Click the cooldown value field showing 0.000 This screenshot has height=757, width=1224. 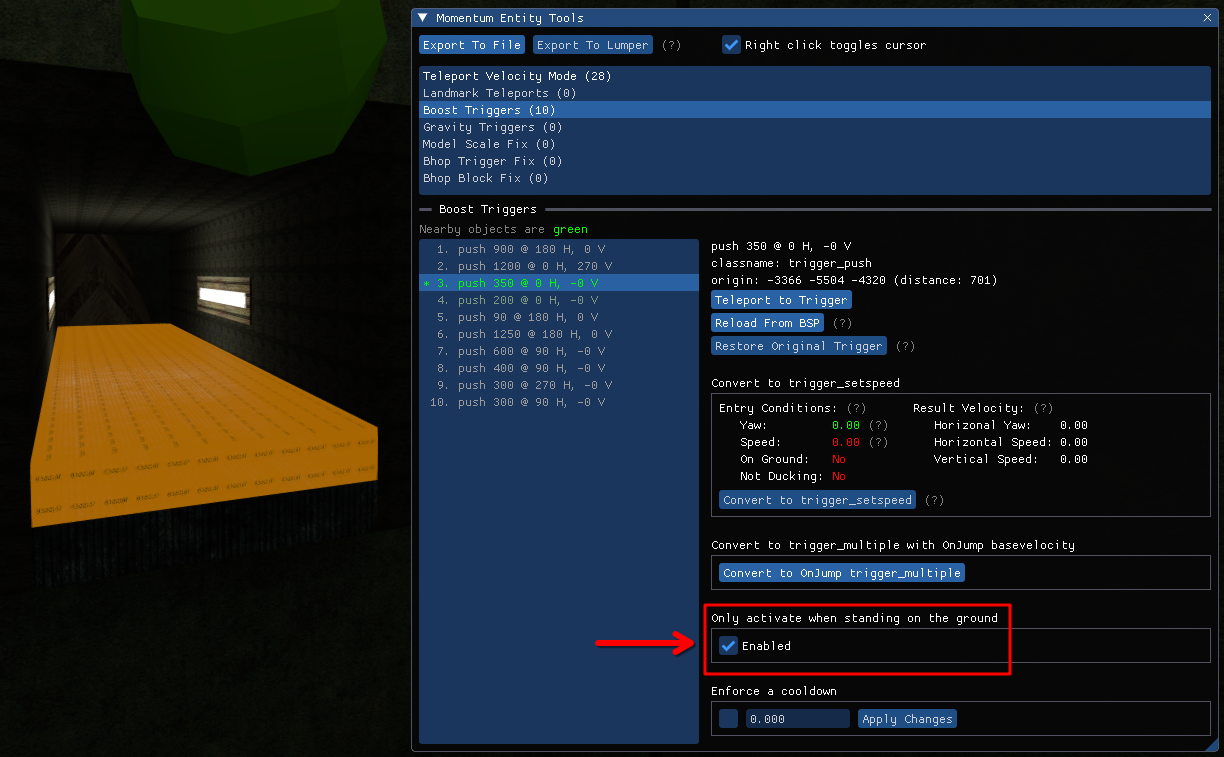coord(797,719)
